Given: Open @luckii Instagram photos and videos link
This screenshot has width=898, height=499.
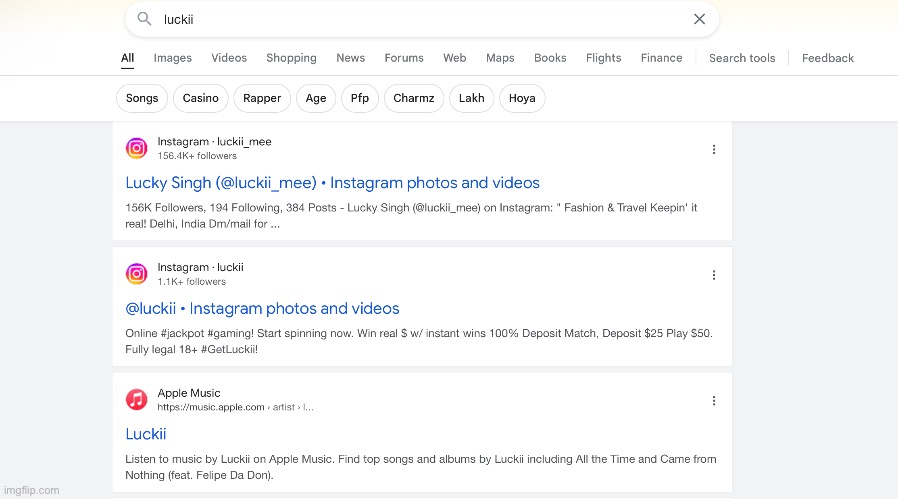Looking at the screenshot, I should pyautogui.click(x=262, y=308).
